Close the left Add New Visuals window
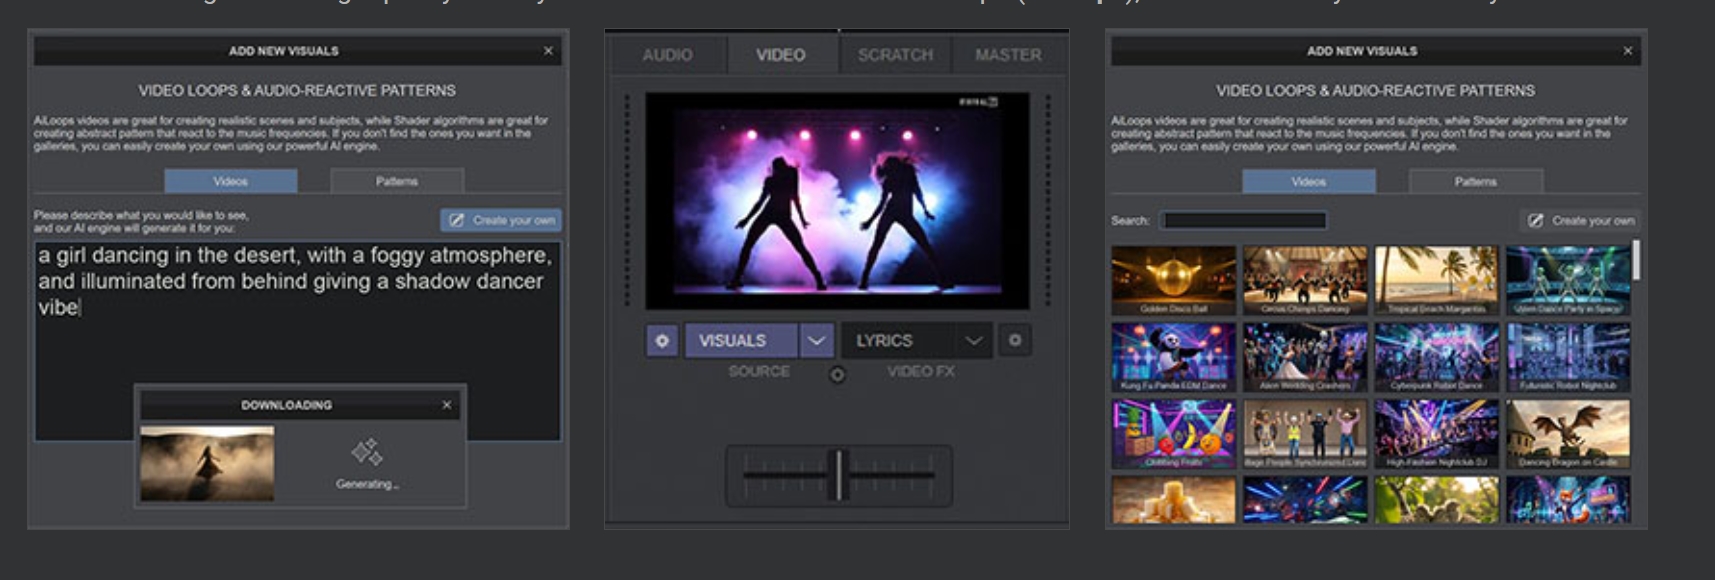Viewport: 1715px width, 580px height. [548, 51]
